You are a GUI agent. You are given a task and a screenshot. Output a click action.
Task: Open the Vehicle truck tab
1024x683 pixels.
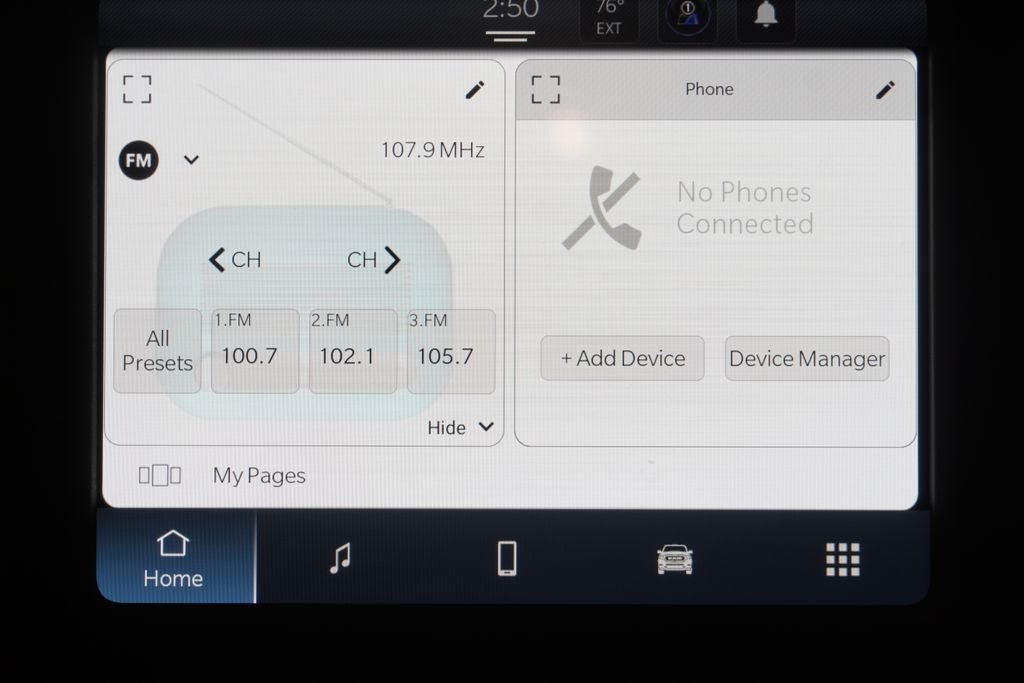point(675,559)
